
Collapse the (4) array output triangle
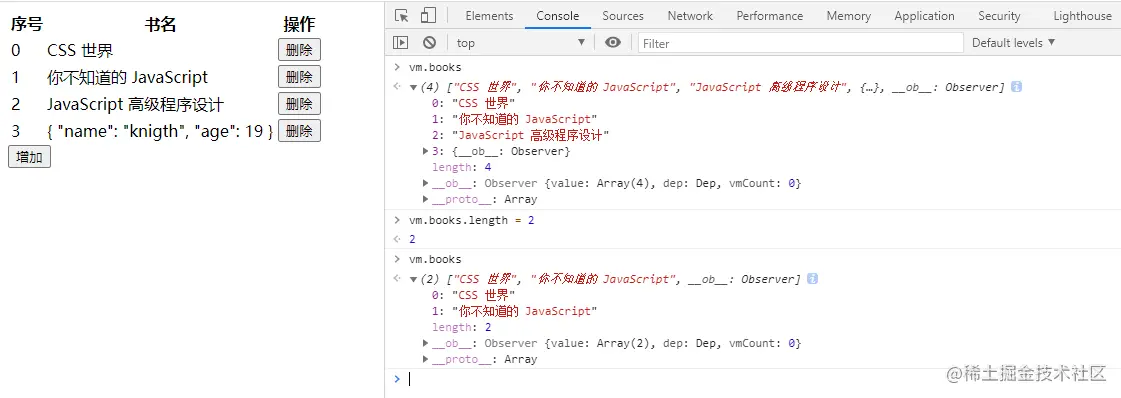413,88
